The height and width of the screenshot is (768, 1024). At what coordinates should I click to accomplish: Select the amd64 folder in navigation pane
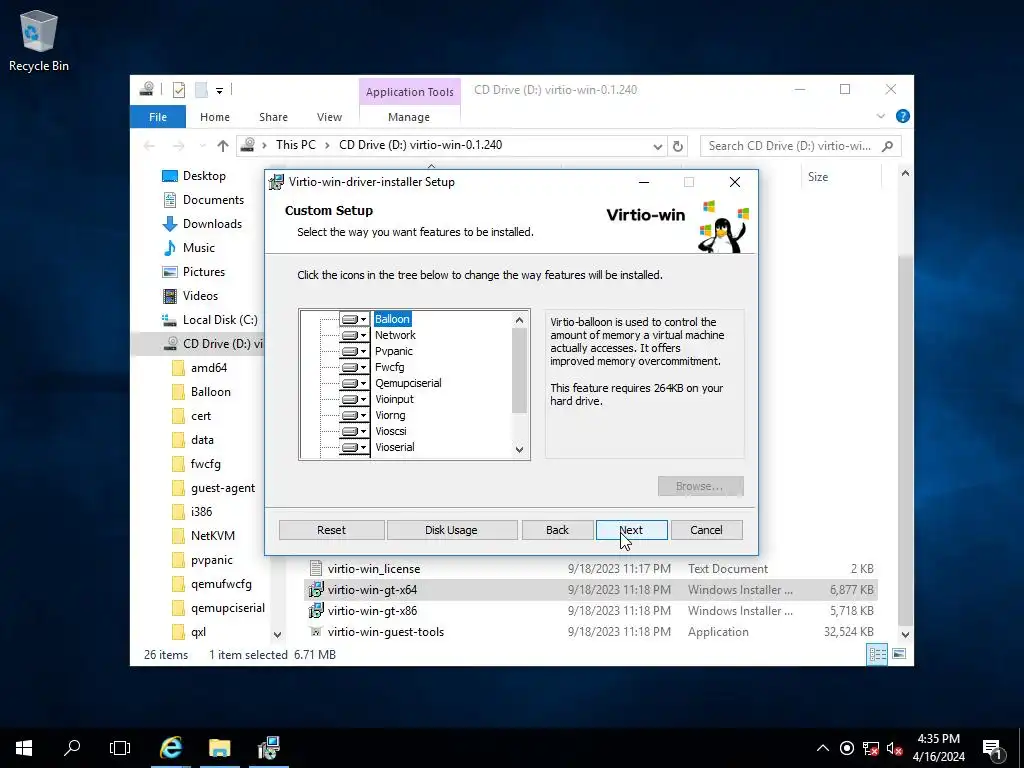pos(209,368)
